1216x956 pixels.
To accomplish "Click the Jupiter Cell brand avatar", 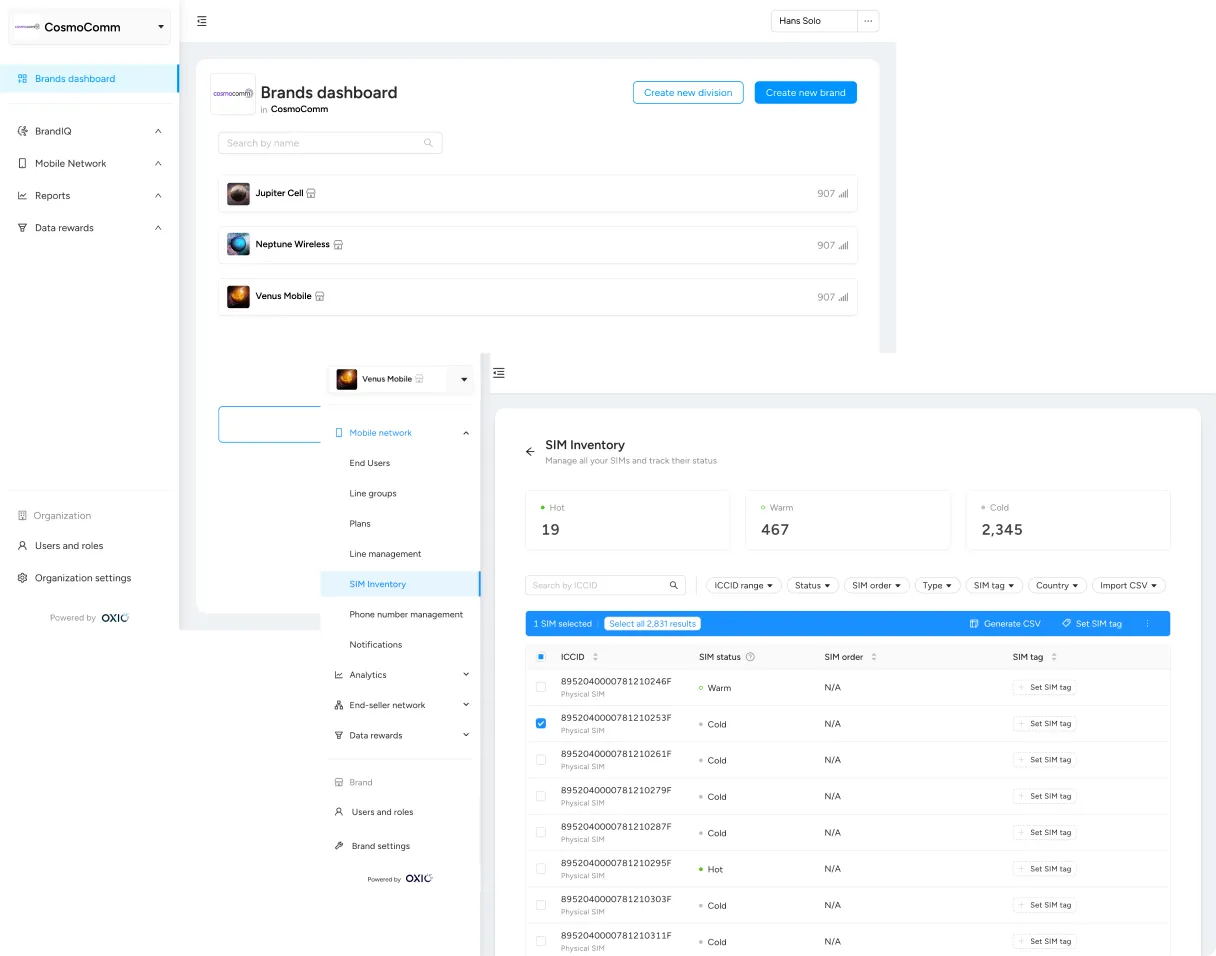I will coord(238,194).
